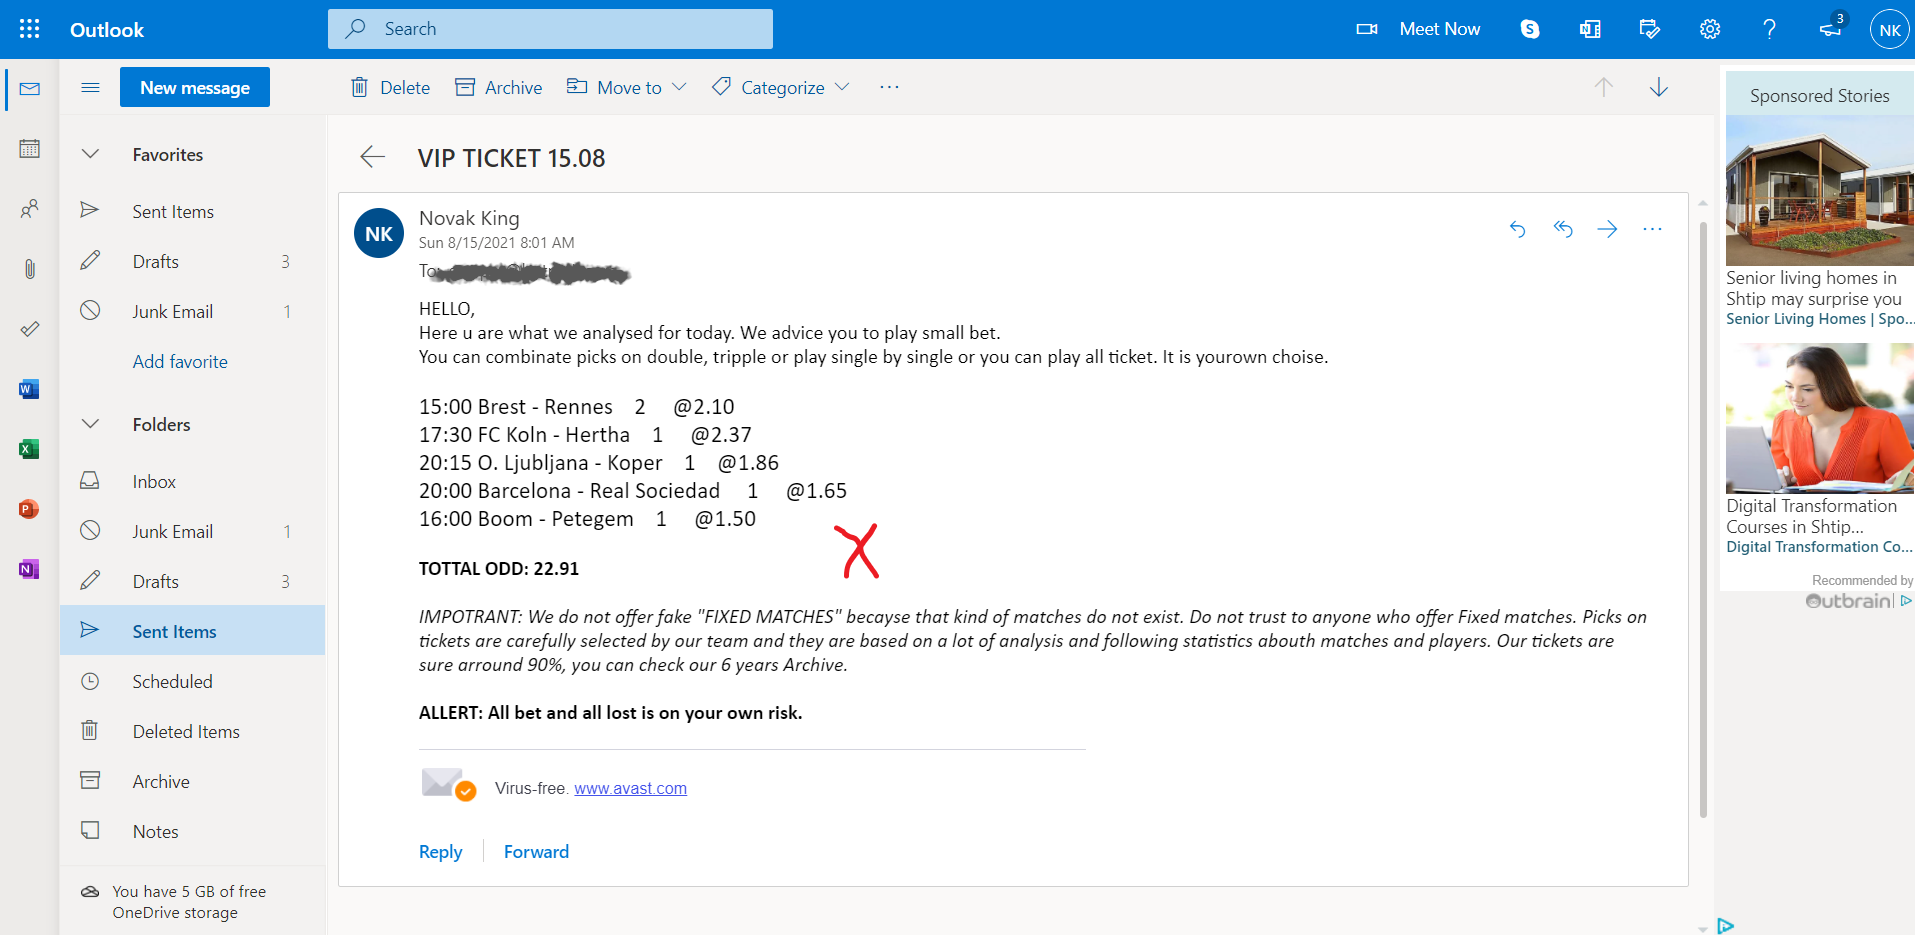The width and height of the screenshot is (1915, 935).
Task: Open Sent Items under Folders
Action: pyautogui.click(x=192, y=631)
